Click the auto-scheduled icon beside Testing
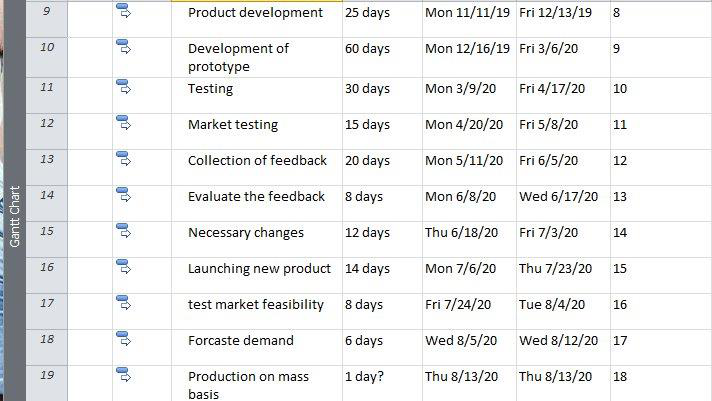 [x=124, y=87]
